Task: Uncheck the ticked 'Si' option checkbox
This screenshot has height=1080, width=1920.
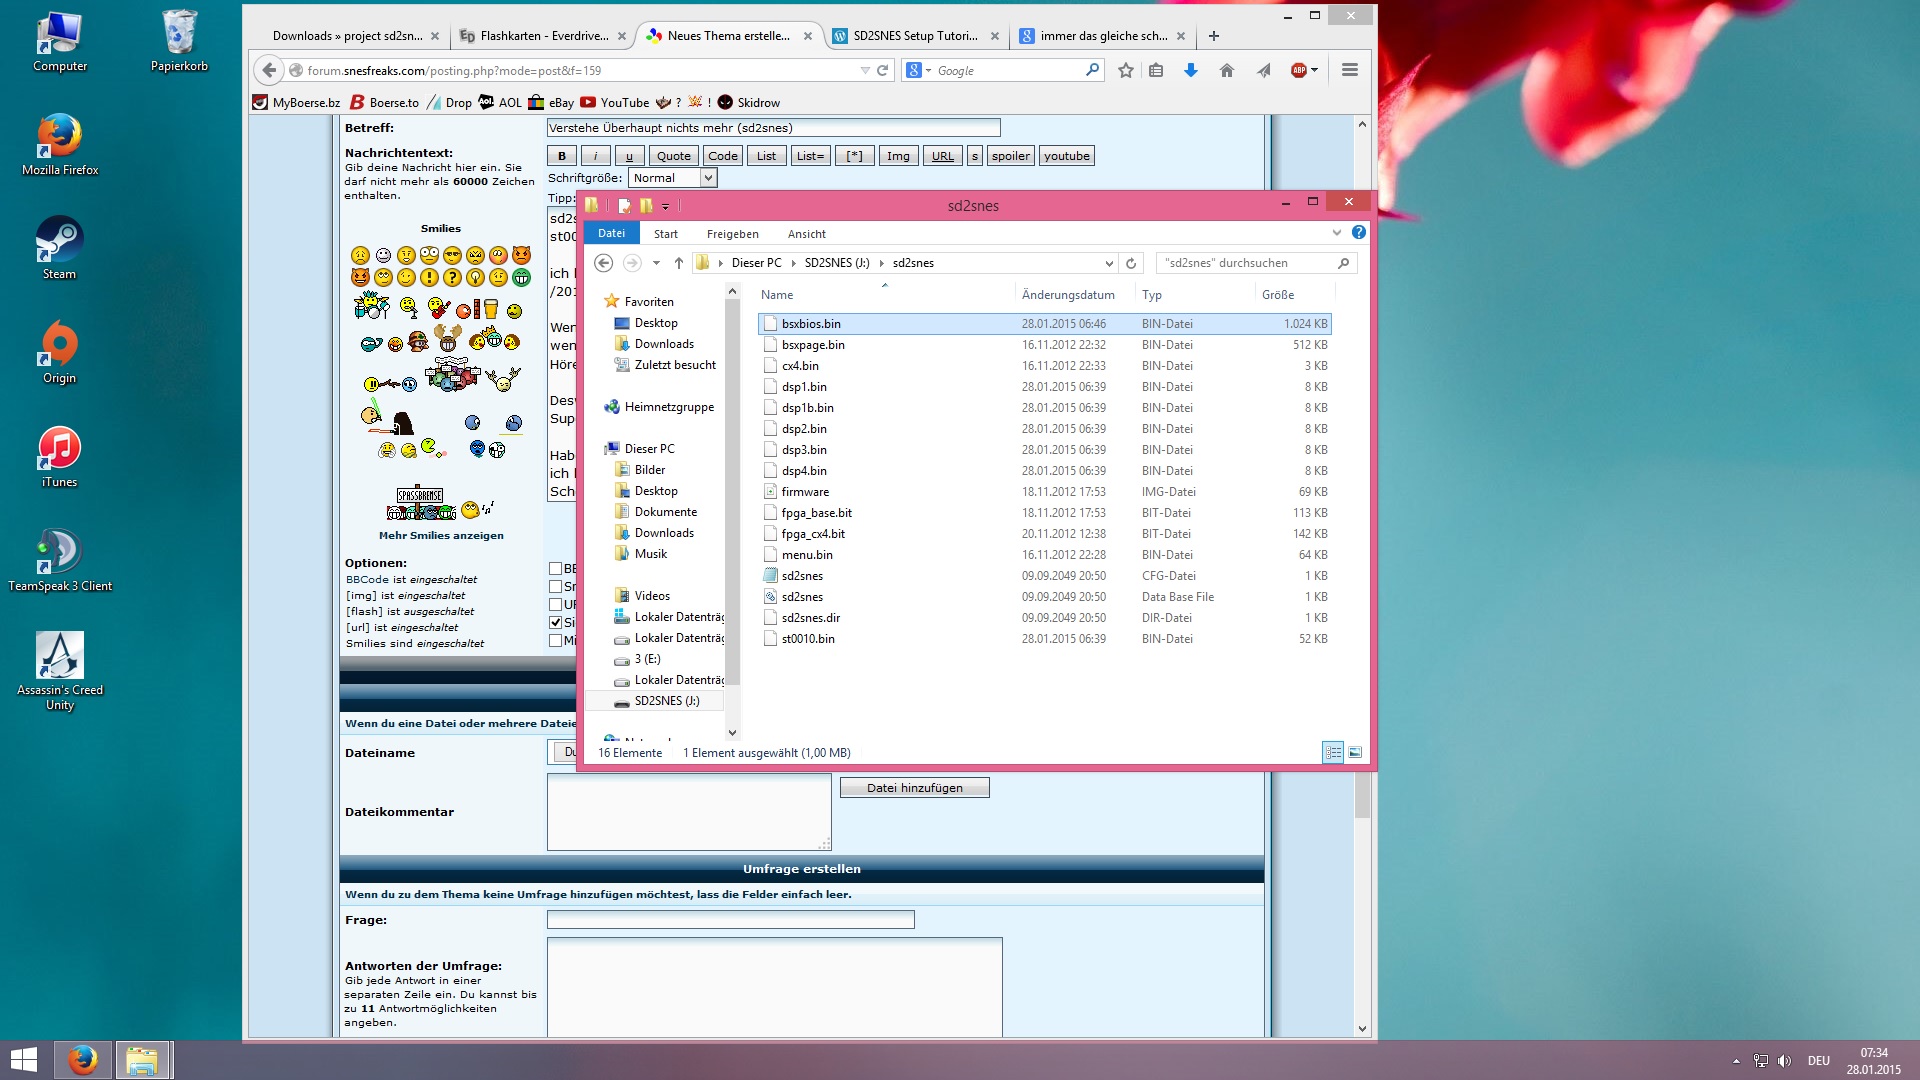Action: (555, 622)
